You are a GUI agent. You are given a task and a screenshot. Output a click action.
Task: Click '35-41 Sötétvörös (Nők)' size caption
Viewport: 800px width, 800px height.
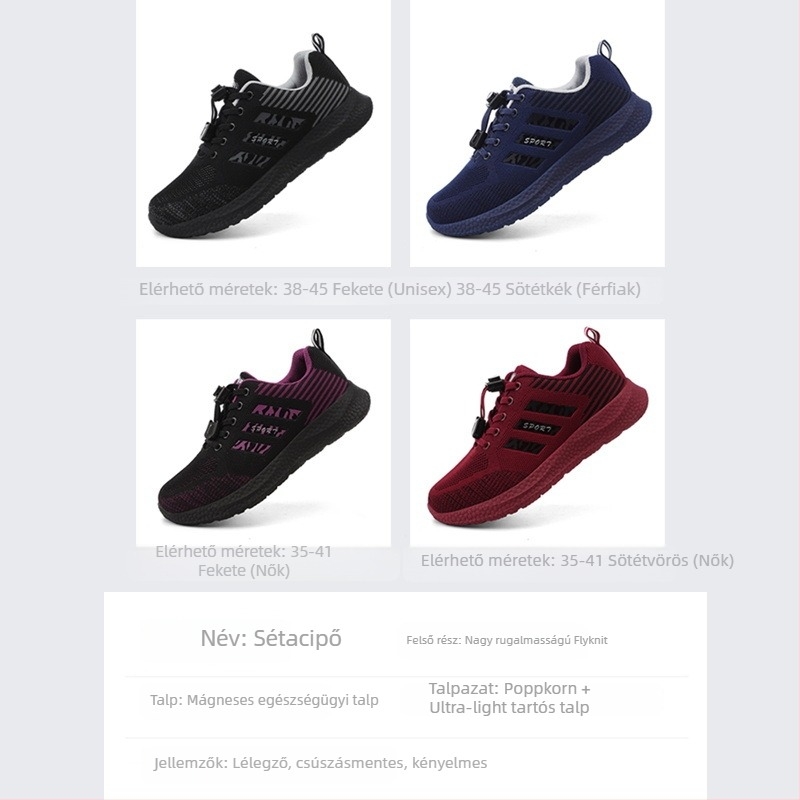click(647, 561)
